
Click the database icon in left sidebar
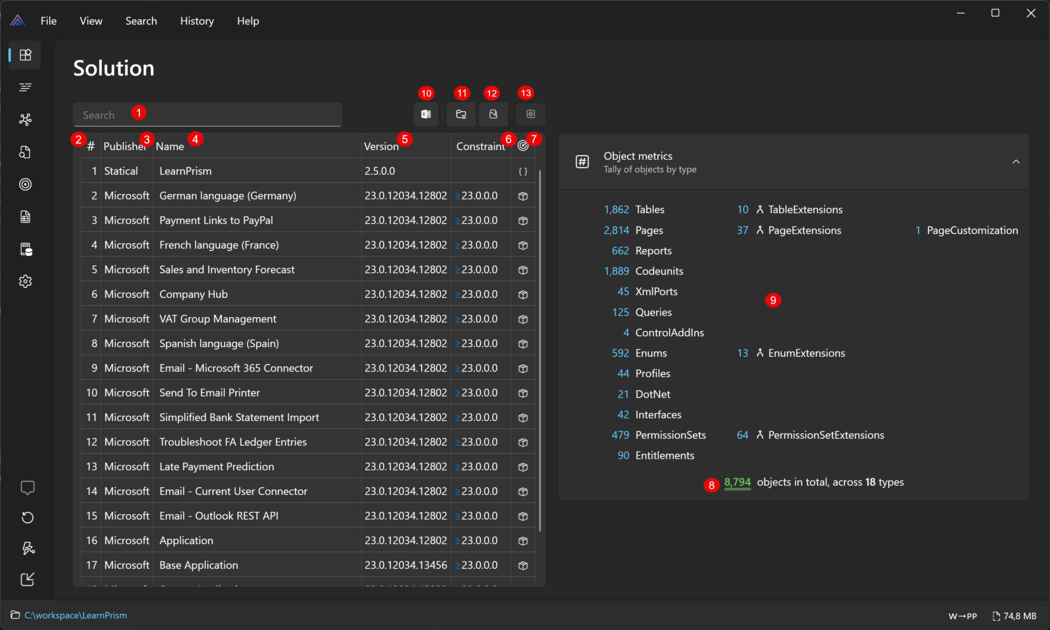click(x=25, y=249)
